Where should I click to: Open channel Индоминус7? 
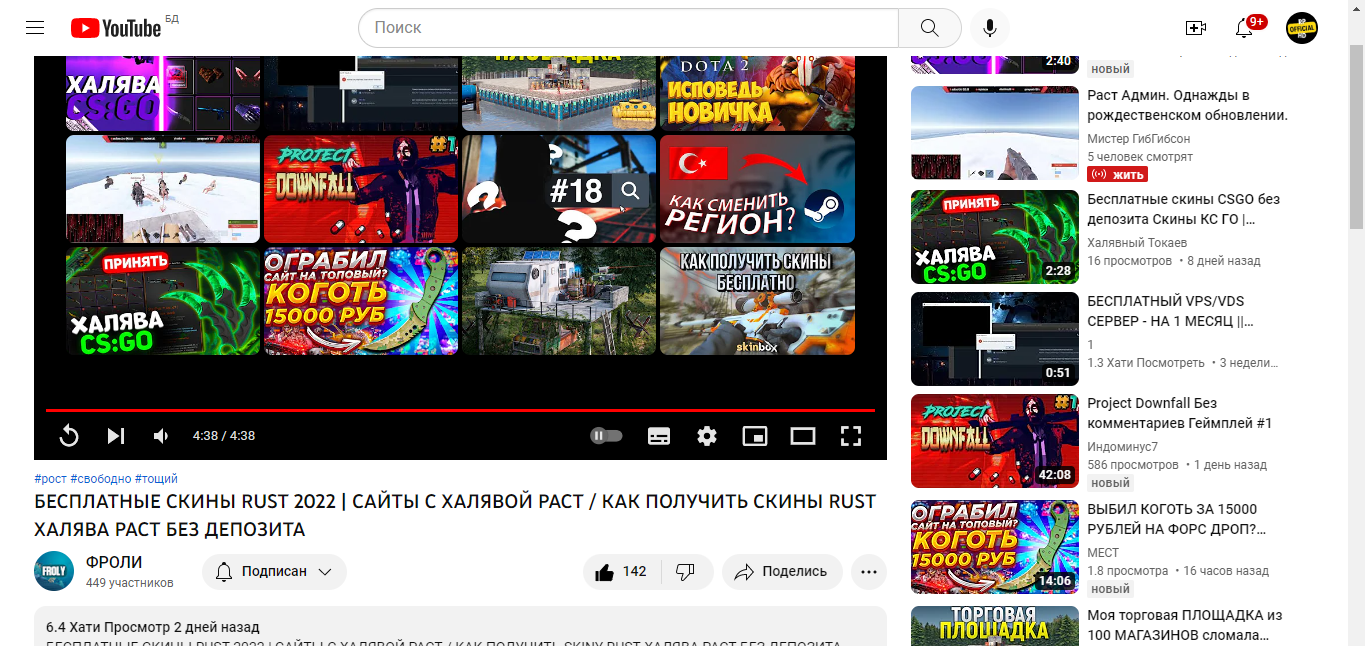[1122, 447]
